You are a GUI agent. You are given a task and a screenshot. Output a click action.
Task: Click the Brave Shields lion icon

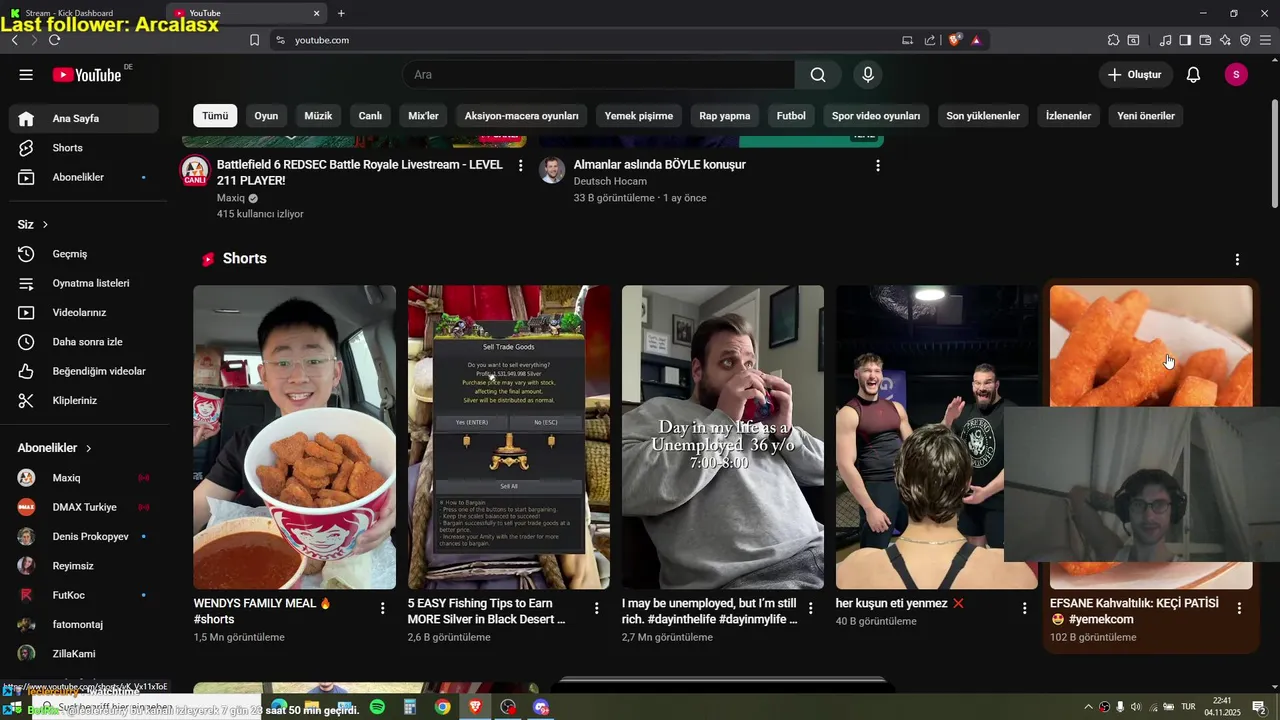tap(955, 40)
